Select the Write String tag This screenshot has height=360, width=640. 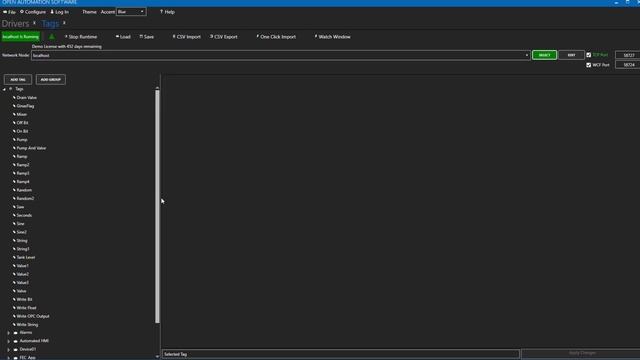(27, 325)
